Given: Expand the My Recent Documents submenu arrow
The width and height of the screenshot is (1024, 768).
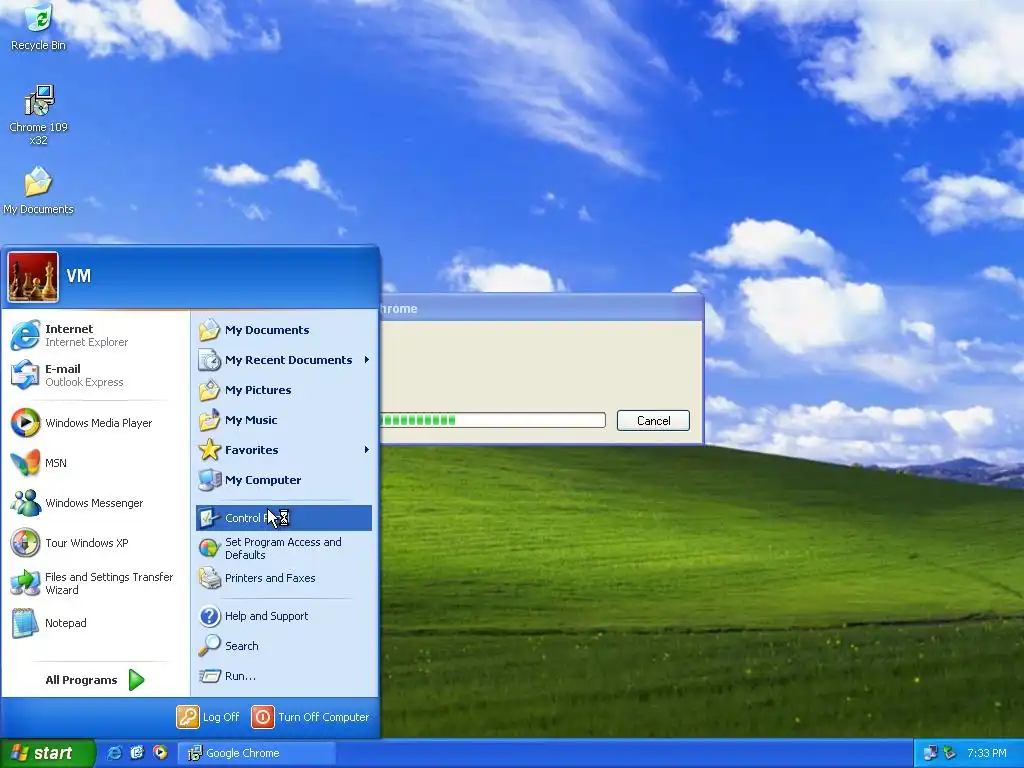Looking at the screenshot, I should point(367,360).
